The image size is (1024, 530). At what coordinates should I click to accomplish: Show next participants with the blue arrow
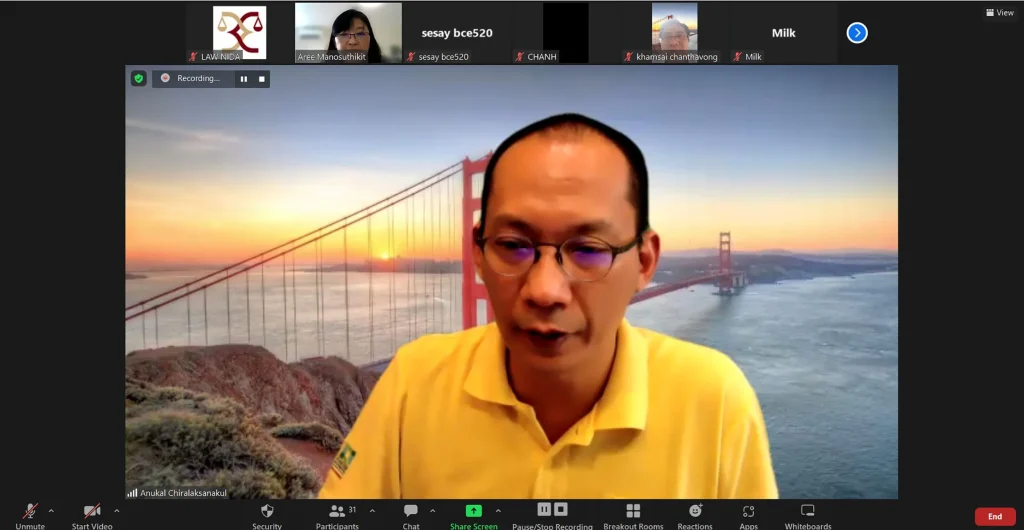tap(857, 33)
